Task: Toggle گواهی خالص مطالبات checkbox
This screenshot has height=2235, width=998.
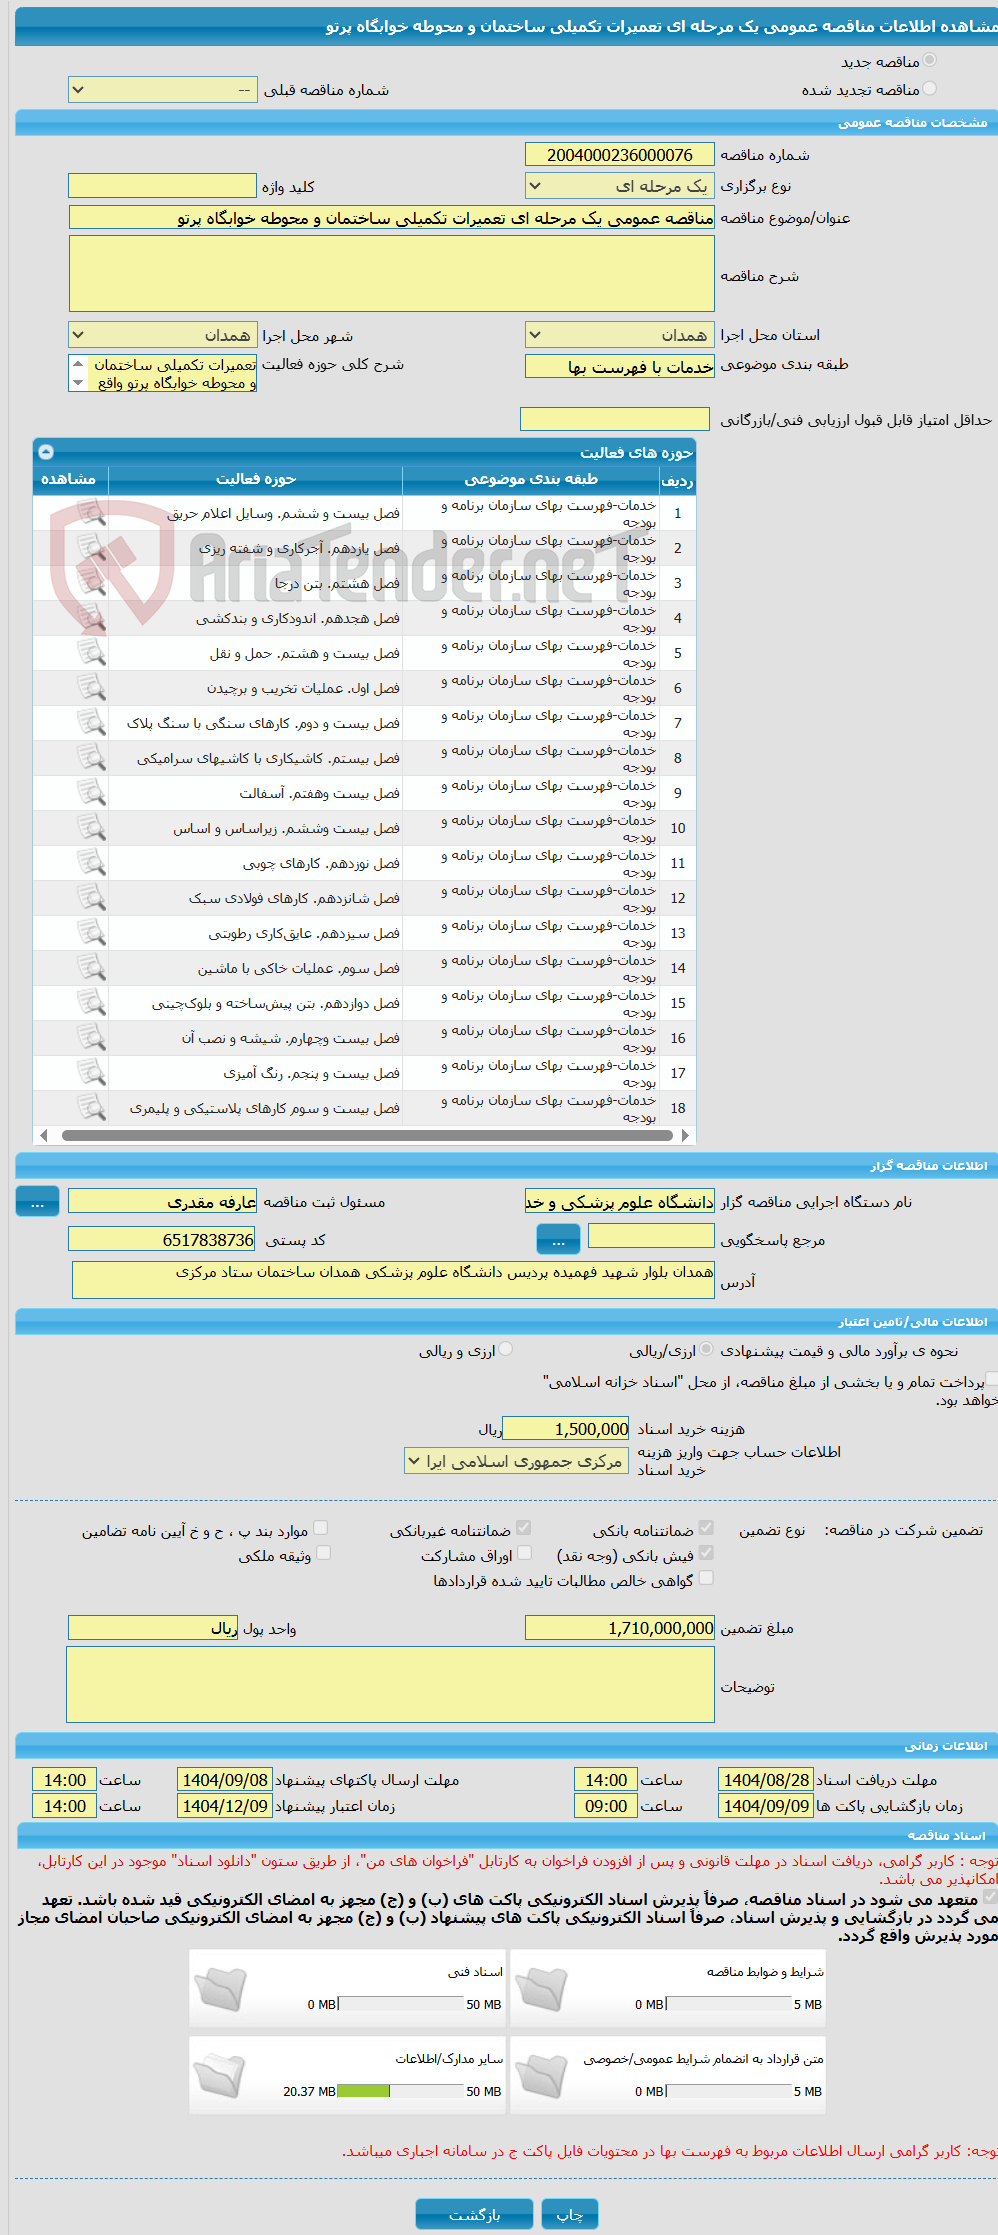Action: pyautogui.click(x=706, y=1578)
